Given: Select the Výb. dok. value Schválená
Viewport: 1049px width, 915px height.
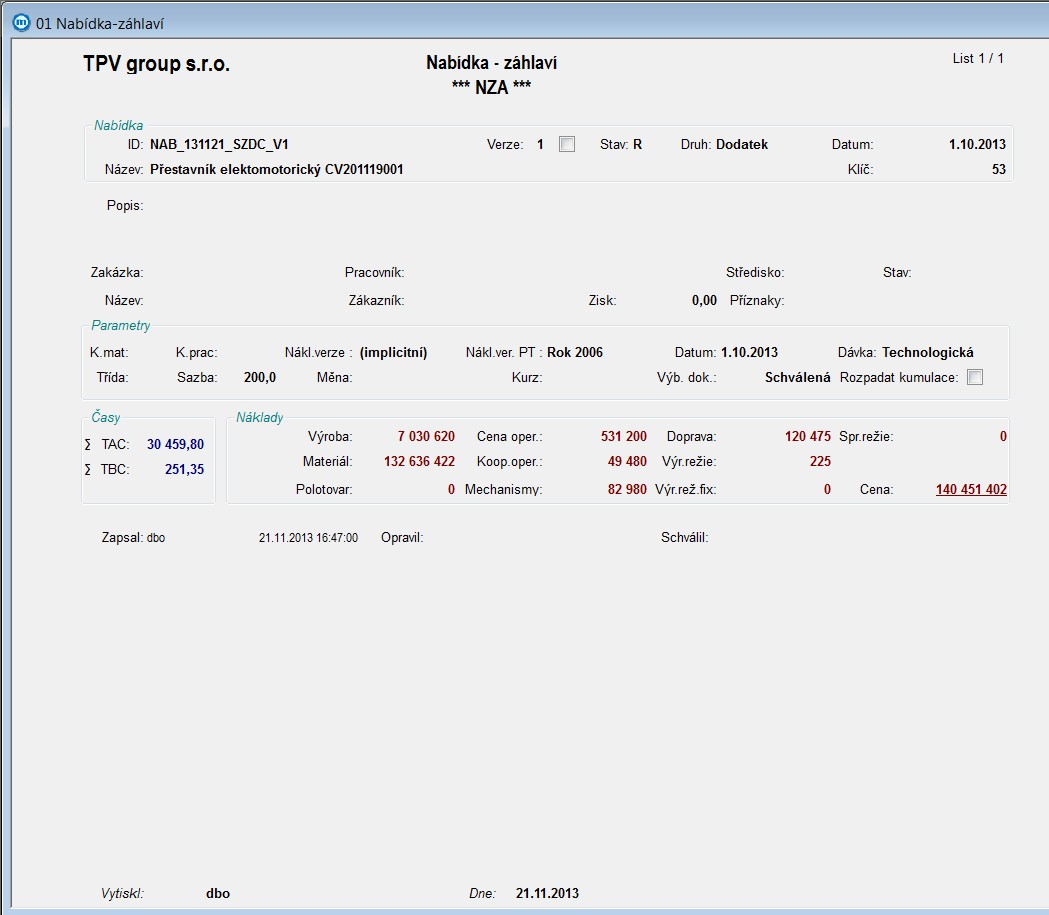Looking at the screenshot, I should pyautogui.click(x=797, y=378).
